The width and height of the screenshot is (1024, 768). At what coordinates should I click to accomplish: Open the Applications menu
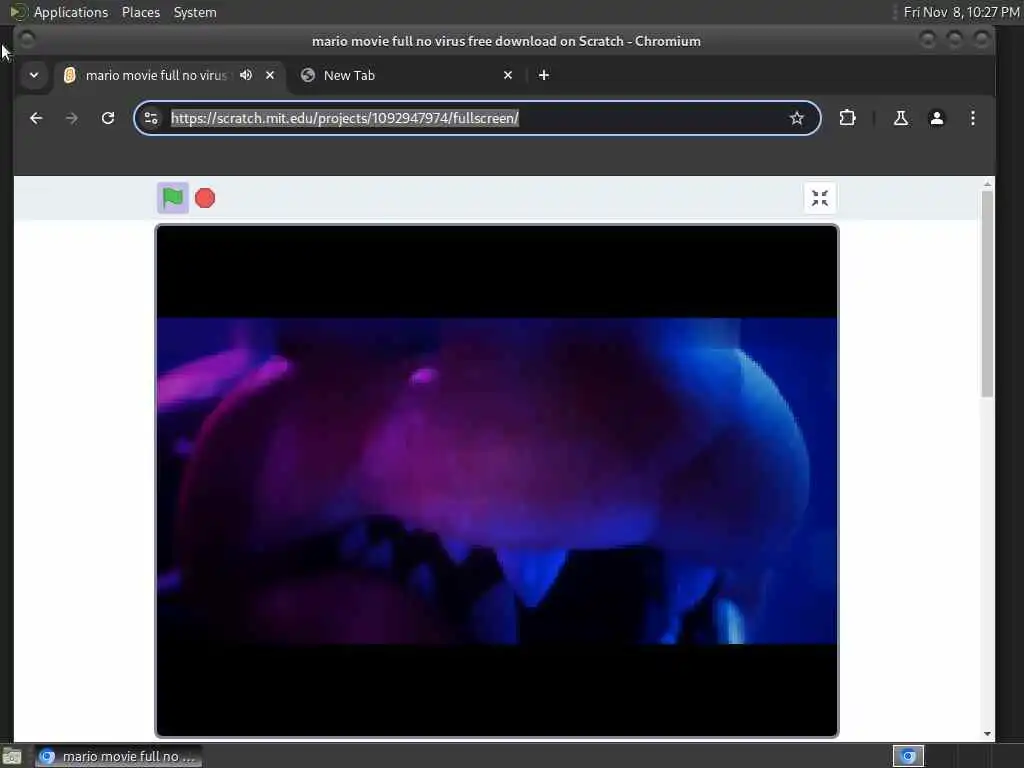[71, 12]
